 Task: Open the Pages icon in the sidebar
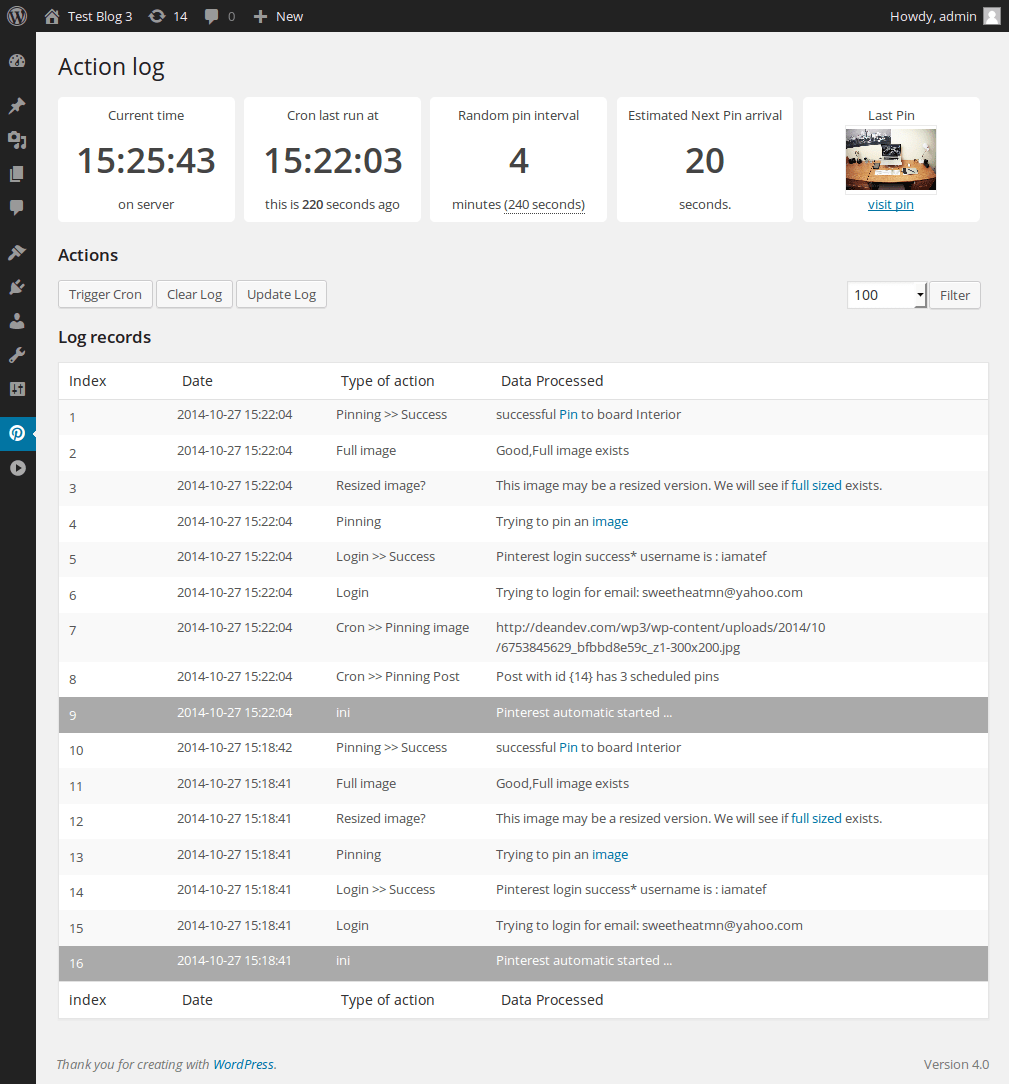[x=17, y=174]
